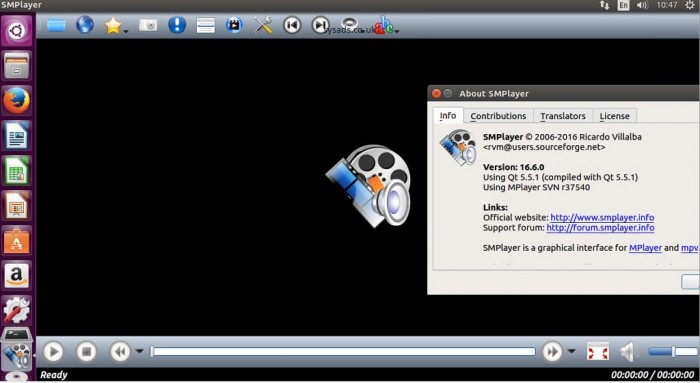Open Ubuntu Software Center from dock
The height and width of the screenshot is (383, 700).
tap(17, 241)
